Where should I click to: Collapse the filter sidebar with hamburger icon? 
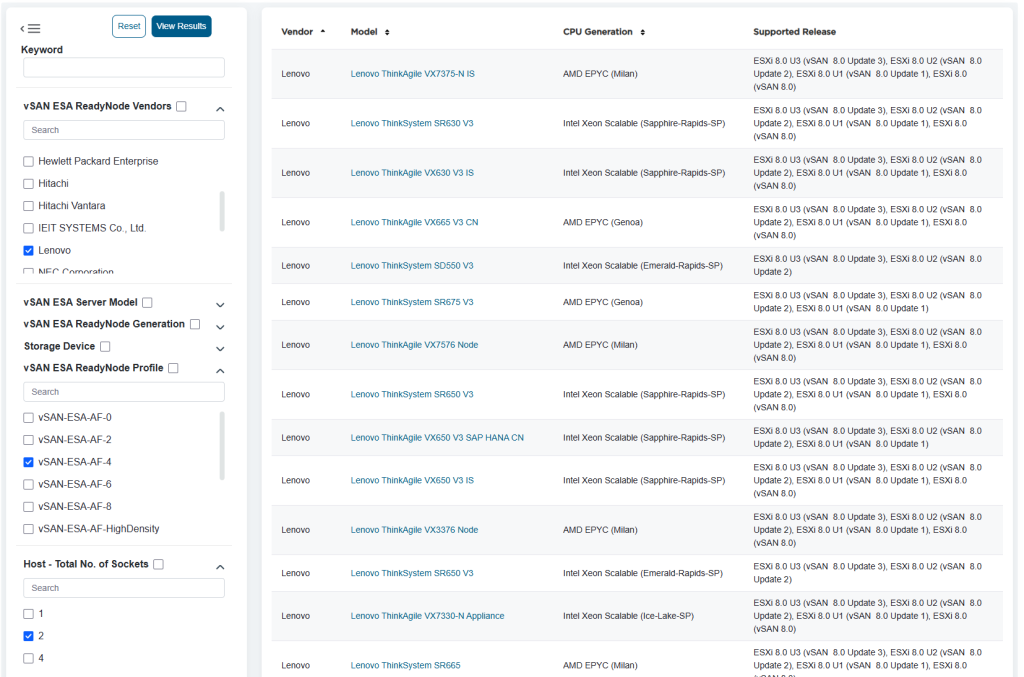click(30, 28)
